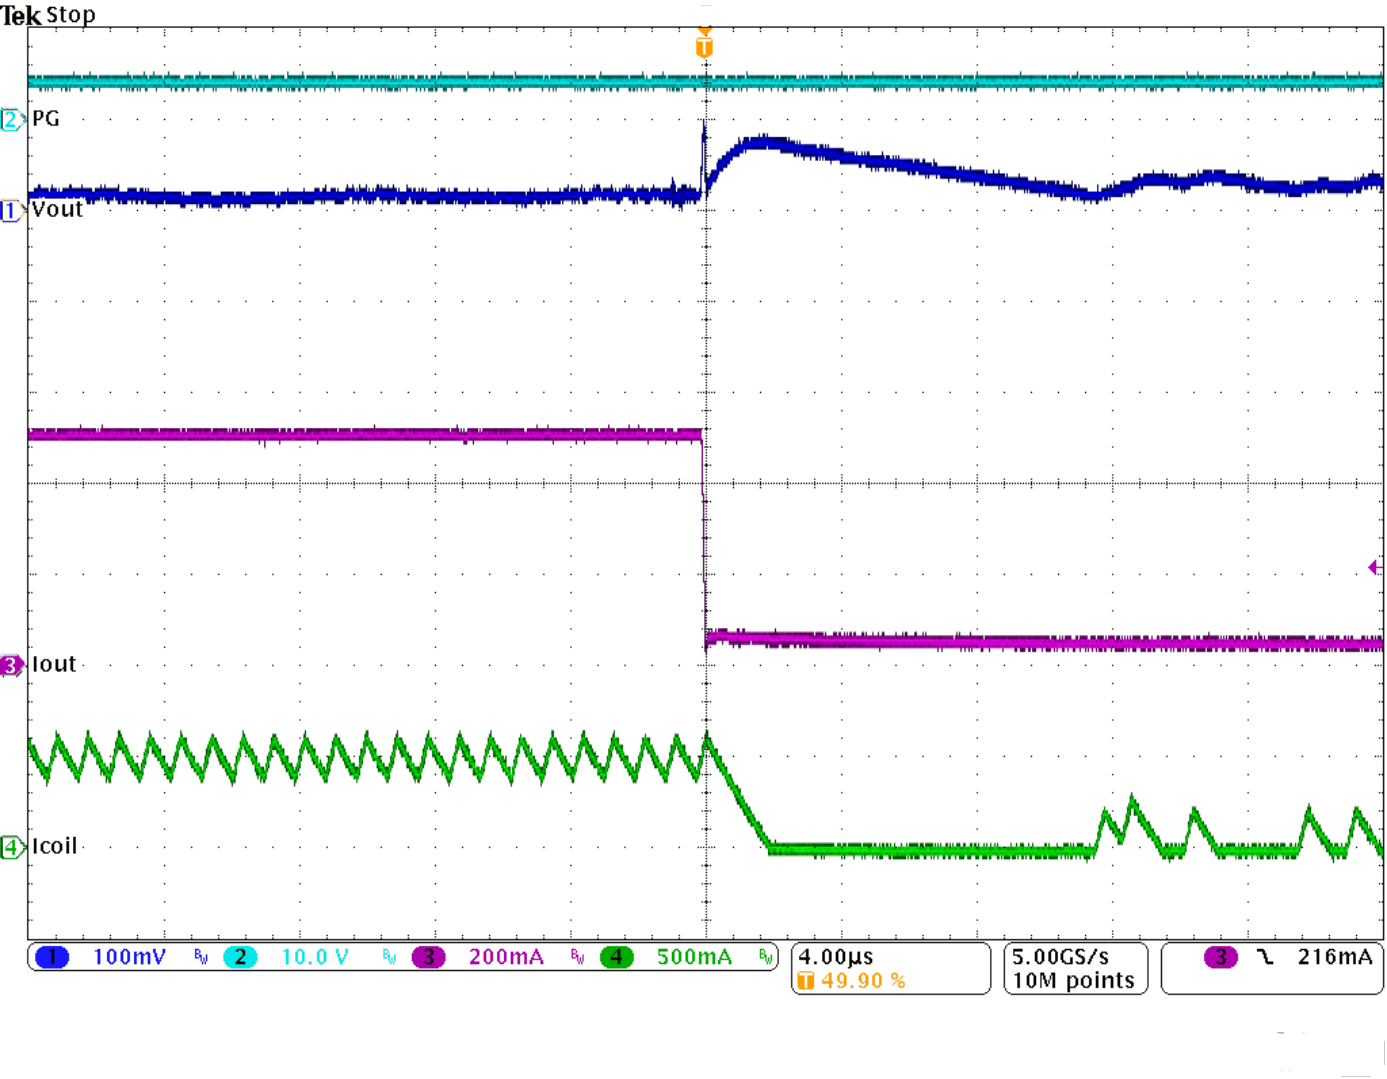Image resolution: width=1387 pixels, height=1079 pixels.
Task: Open the 4.00µs timebase readout
Action: 834,956
